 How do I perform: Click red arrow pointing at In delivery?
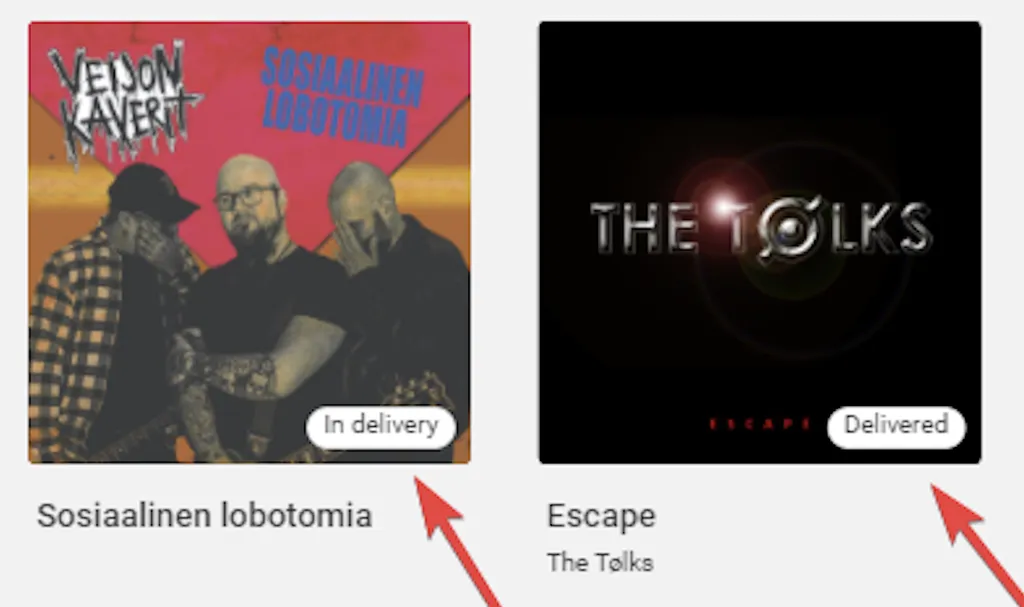tap(457, 542)
